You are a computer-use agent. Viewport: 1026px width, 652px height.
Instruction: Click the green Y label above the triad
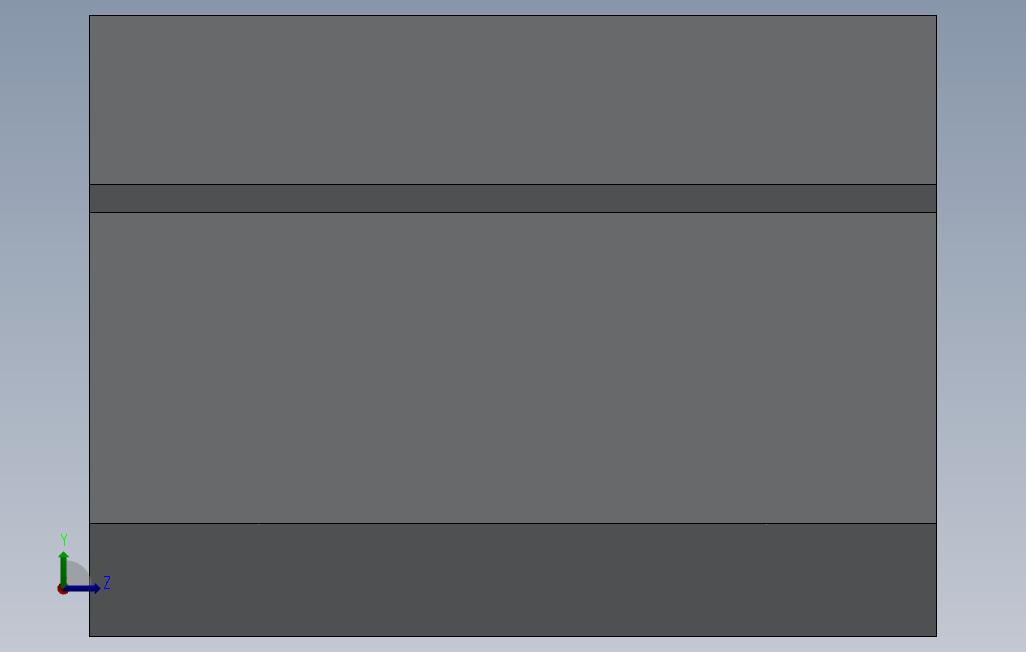[64, 539]
